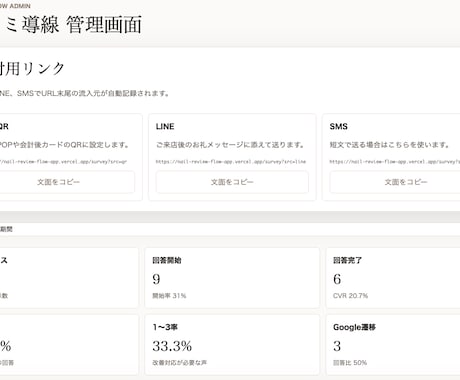
Task: Click the value 9 under 回答開始
Action: click(156, 279)
